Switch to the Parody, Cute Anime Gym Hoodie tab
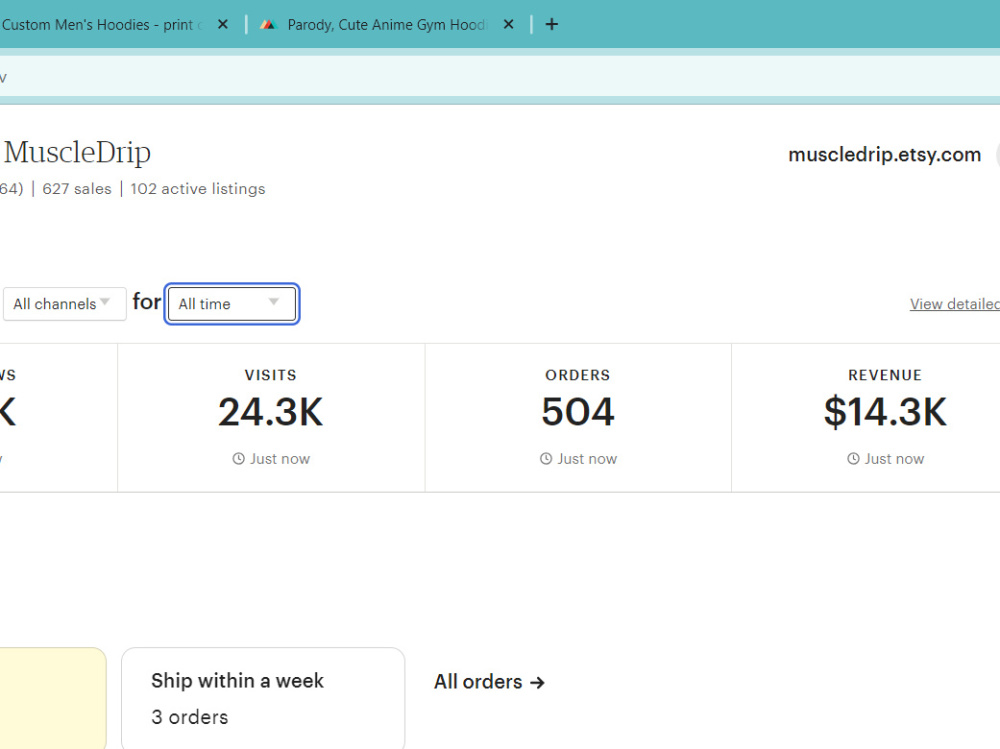 pyautogui.click(x=387, y=24)
